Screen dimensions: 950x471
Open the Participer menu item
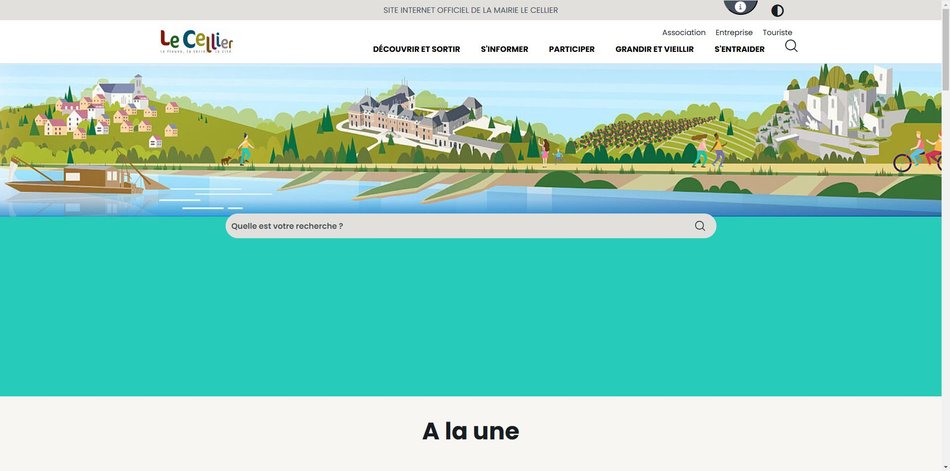click(571, 49)
